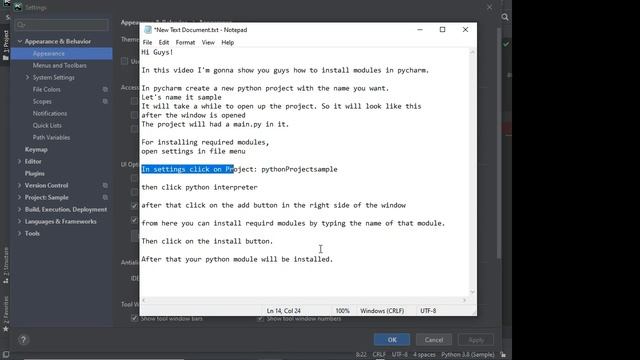Click Cancel in the Settings dialog
This screenshot has height=360, width=640.
(x=433, y=340)
